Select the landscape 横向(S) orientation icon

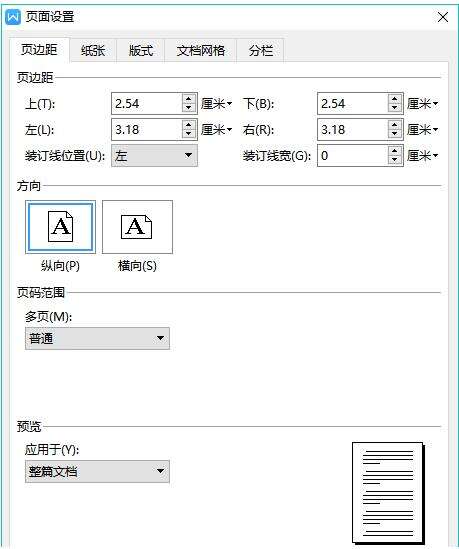click(x=137, y=227)
